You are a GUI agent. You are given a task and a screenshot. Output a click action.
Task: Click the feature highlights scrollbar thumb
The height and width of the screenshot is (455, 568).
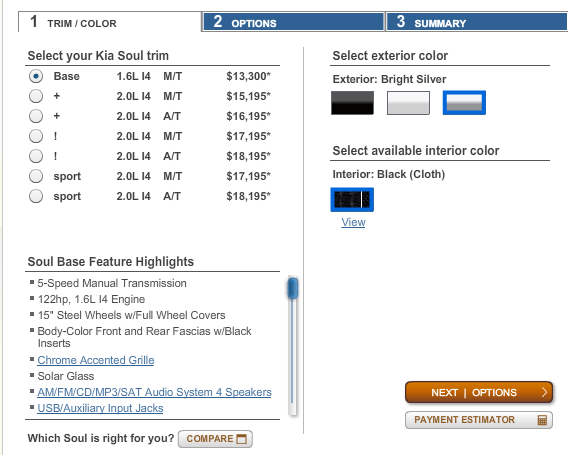pos(293,288)
